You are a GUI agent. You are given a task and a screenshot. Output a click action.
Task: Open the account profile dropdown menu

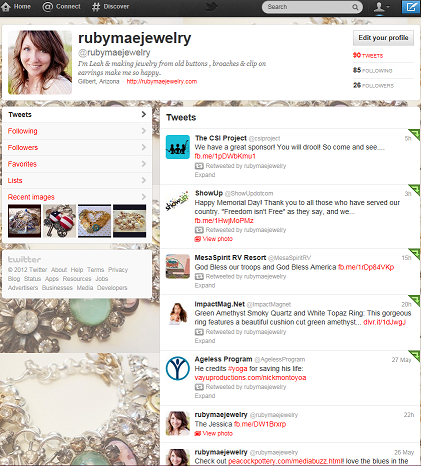381,7
